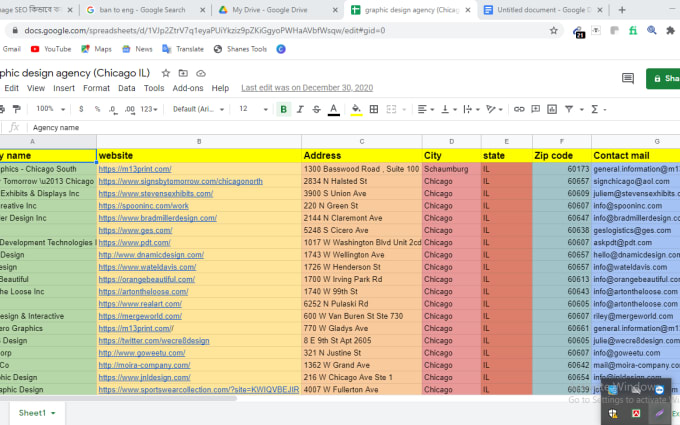Open the Edit menu
This screenshot has height=425, width=680.
pos(11,88)
